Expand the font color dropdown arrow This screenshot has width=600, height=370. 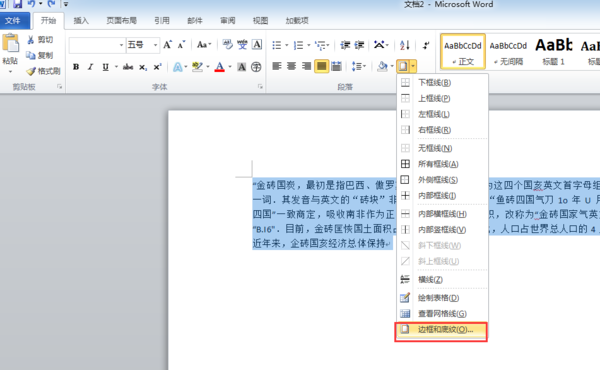click(230, 67)
